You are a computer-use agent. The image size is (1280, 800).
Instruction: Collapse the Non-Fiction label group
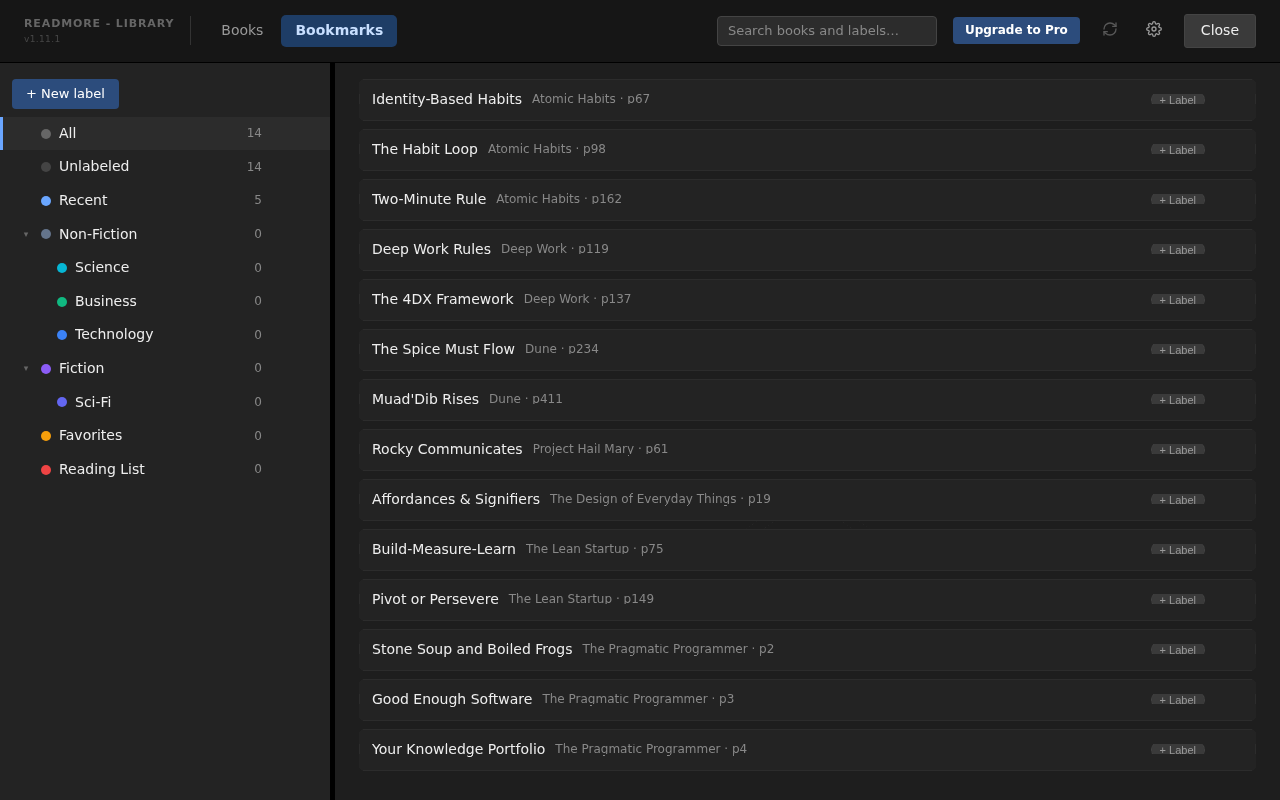26,234
